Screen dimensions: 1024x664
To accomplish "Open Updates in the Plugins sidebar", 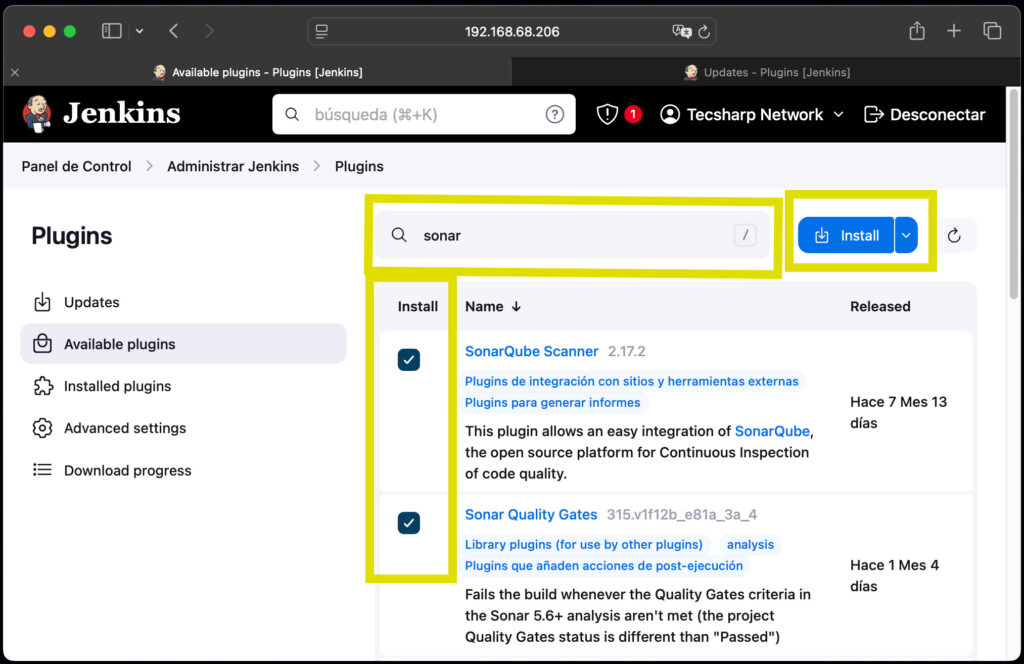I will pos(184,302).
